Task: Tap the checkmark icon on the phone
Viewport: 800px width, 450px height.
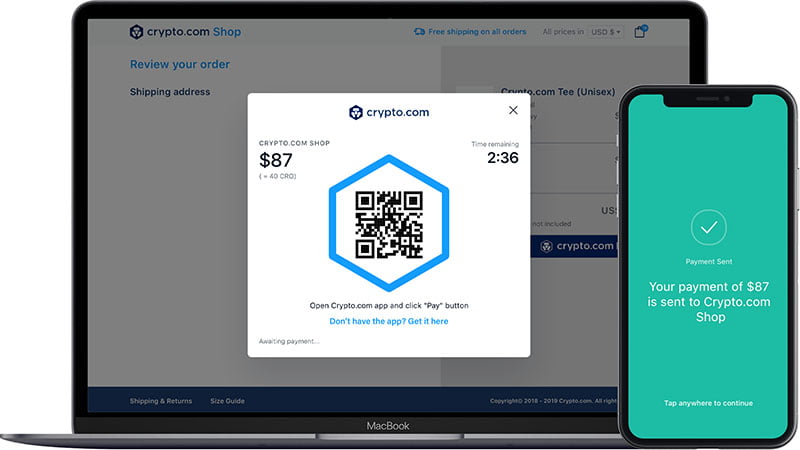Action: (709, 228)
